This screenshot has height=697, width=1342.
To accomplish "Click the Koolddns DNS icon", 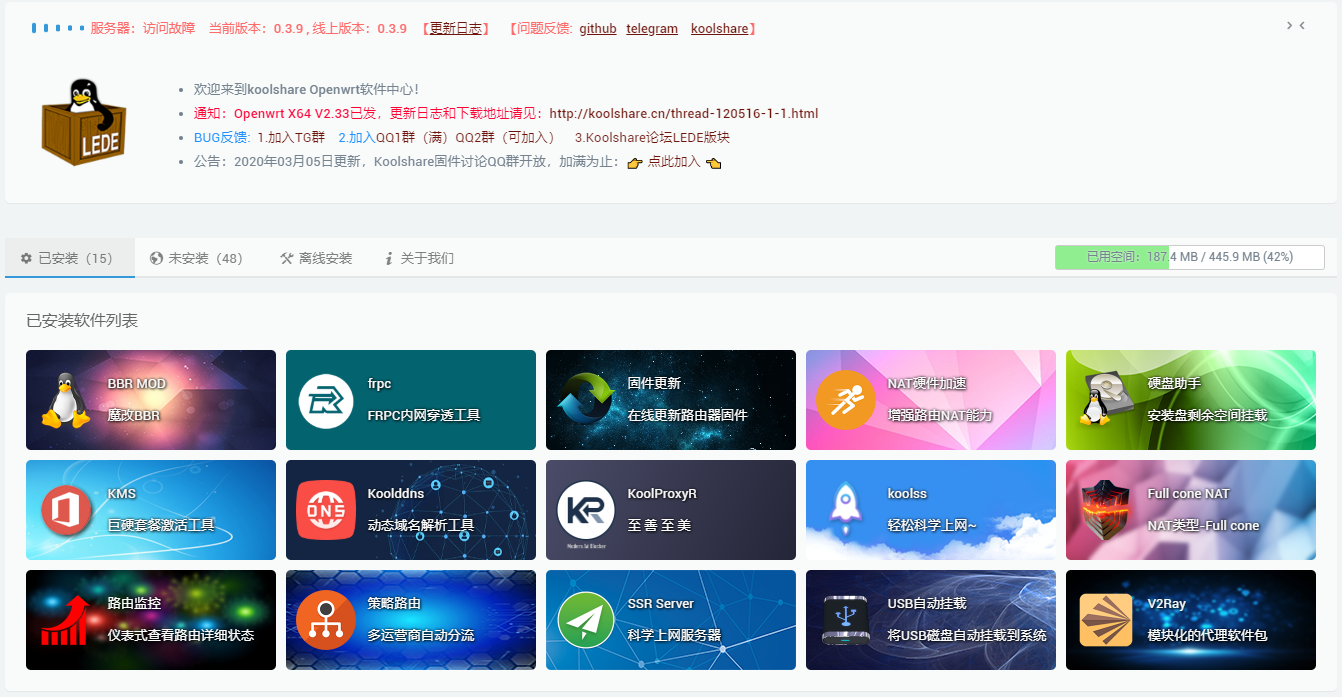I will tap(326, 510).
